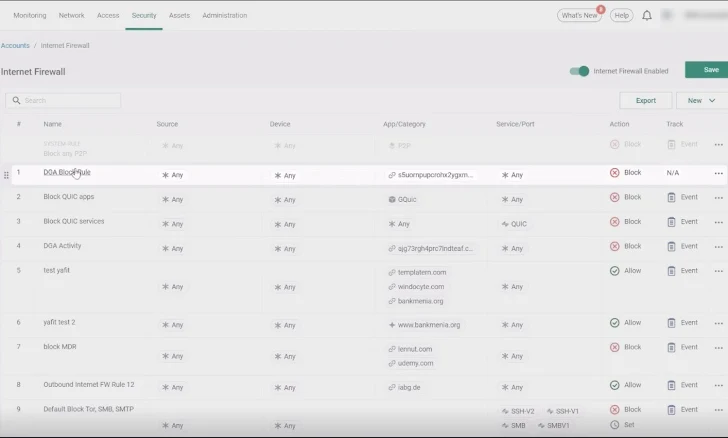Click Allow action icon for test yafit rule

[x=615, y=271]
